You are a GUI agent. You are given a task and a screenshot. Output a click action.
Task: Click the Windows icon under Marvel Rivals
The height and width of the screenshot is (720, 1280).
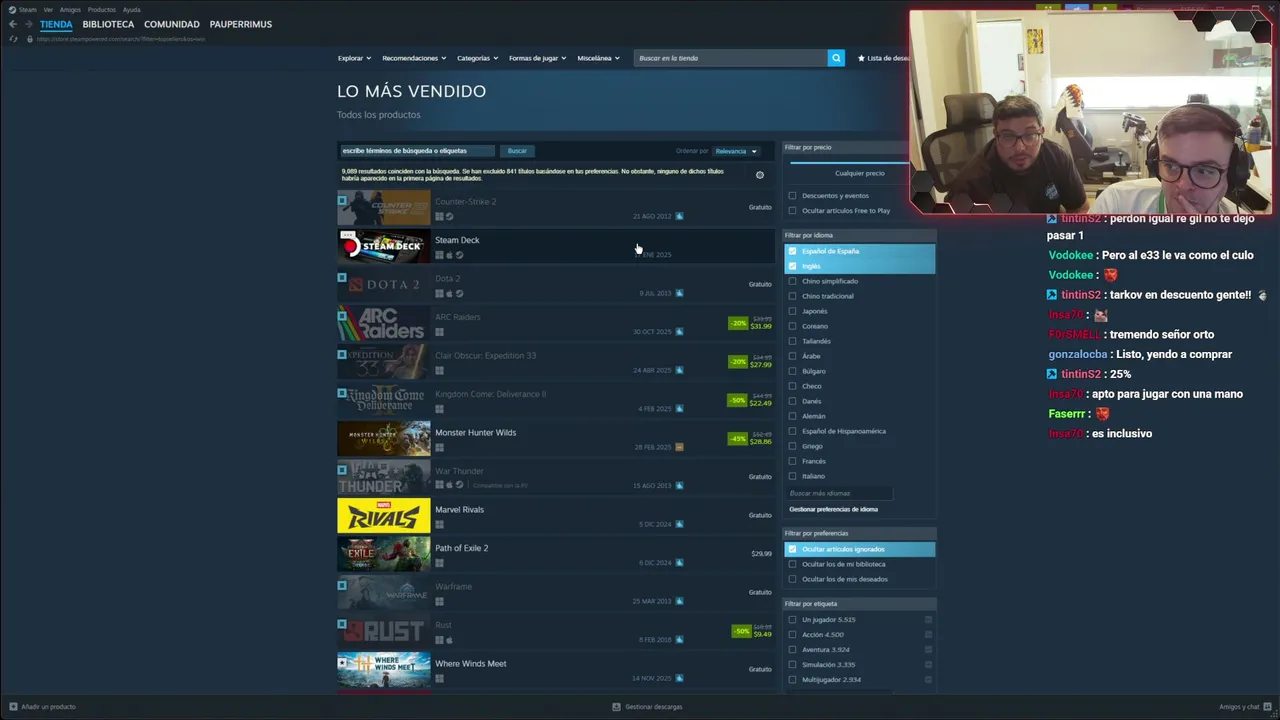pyautogui.click(x=439, y=524)
